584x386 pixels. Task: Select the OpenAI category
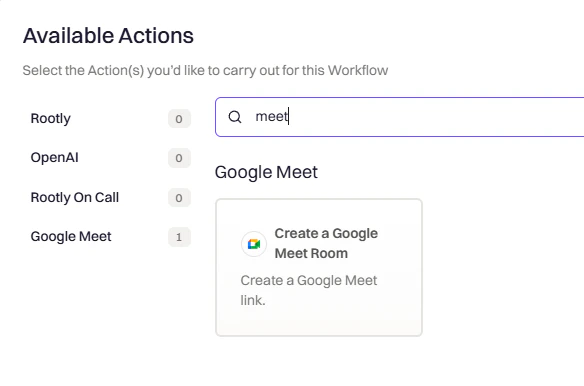pos(110,158)
